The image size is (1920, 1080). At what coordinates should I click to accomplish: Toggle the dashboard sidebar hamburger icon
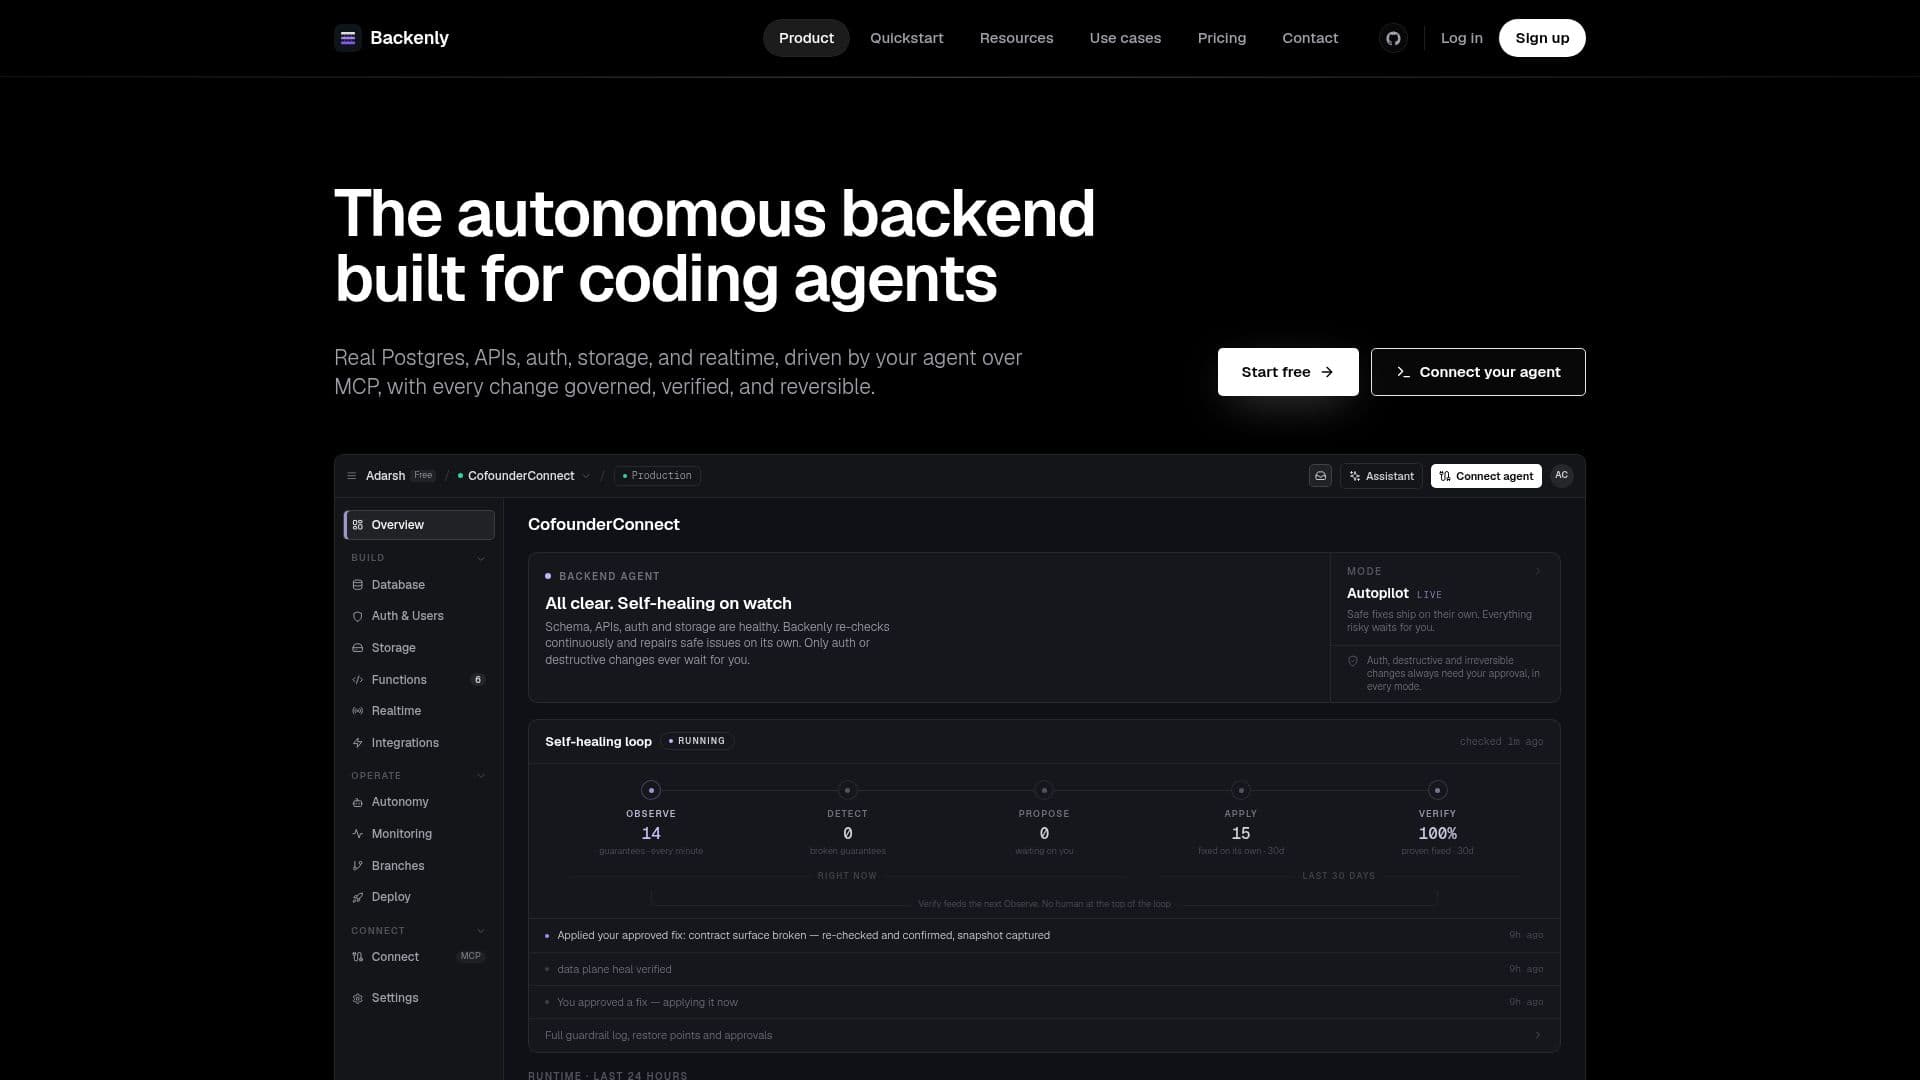[x=351, y=476]
